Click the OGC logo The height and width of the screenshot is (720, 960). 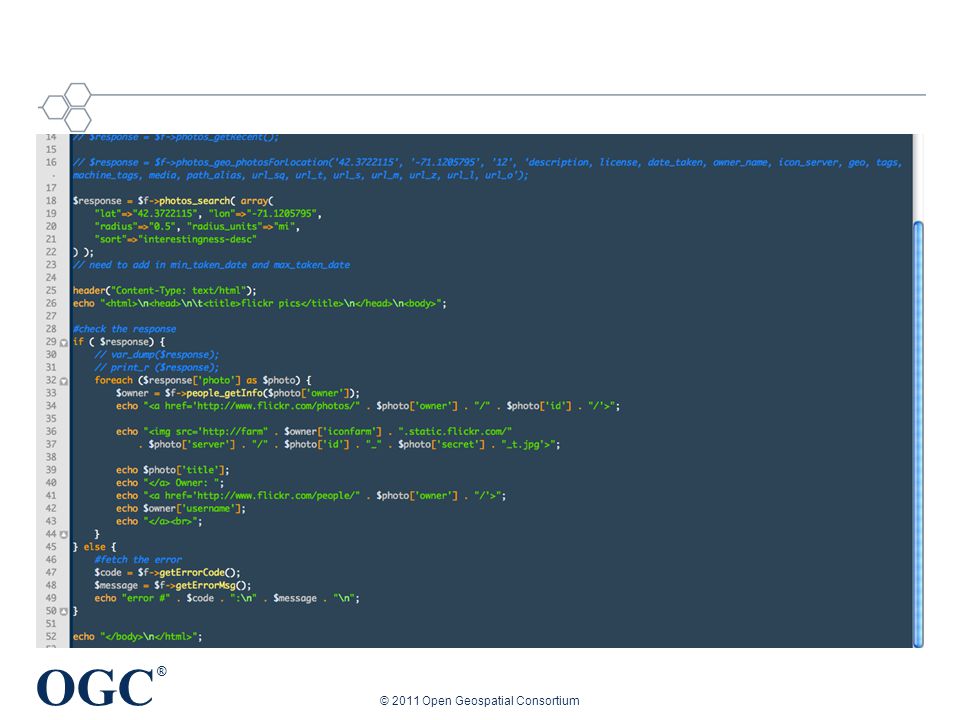tap(101, 687)
